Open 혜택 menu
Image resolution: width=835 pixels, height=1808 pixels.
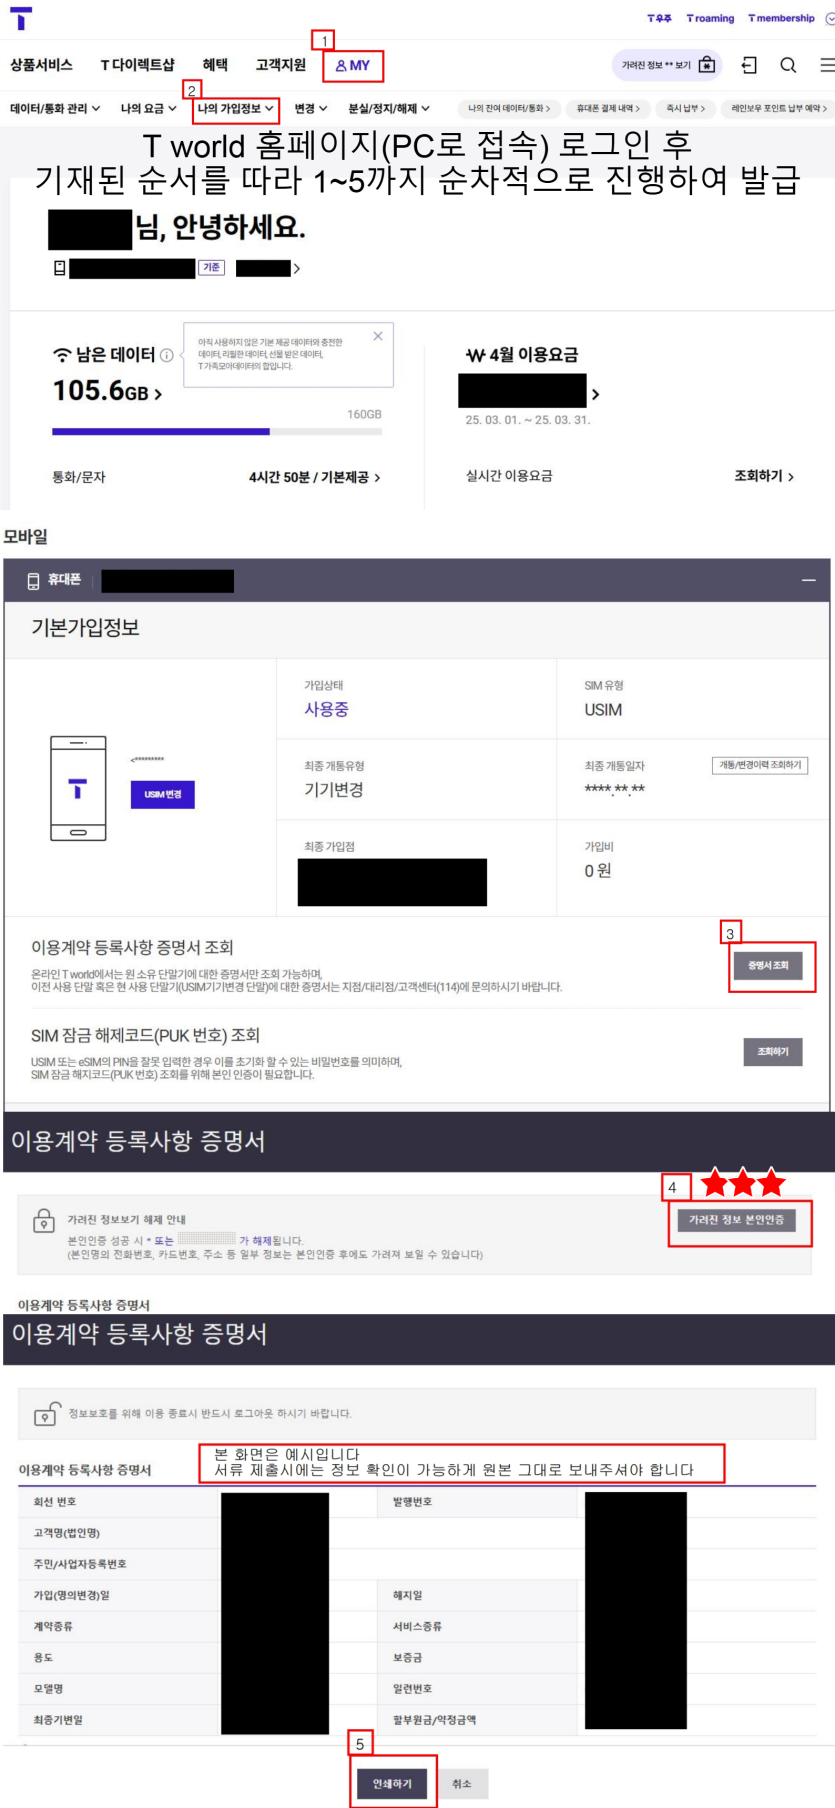click(215, 65)
